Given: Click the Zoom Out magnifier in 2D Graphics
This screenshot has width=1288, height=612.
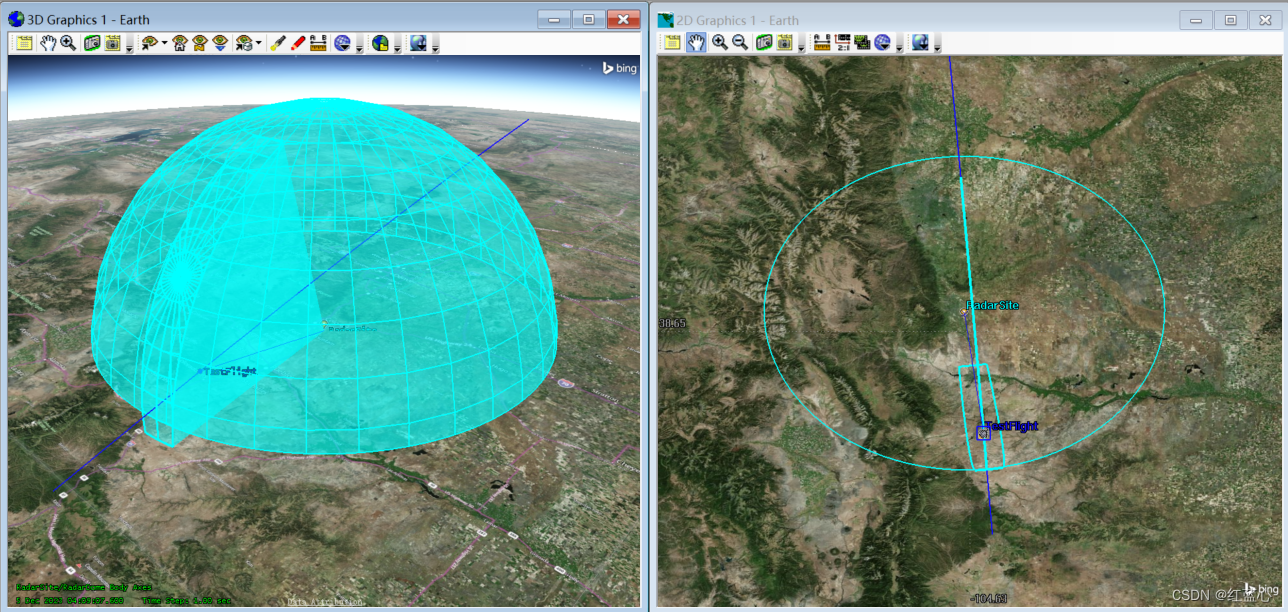Looking at the screenshot, I should click(740, 42).
